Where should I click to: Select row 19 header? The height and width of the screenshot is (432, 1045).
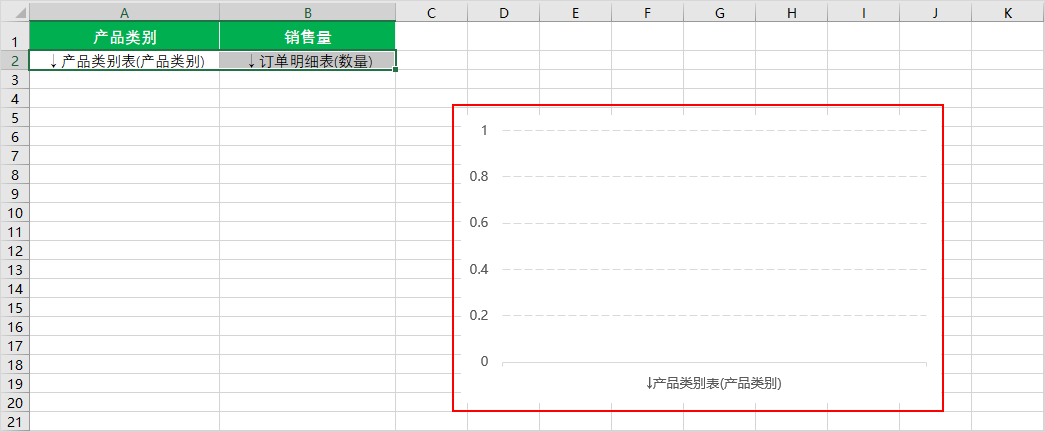click(x=15, y=384)
